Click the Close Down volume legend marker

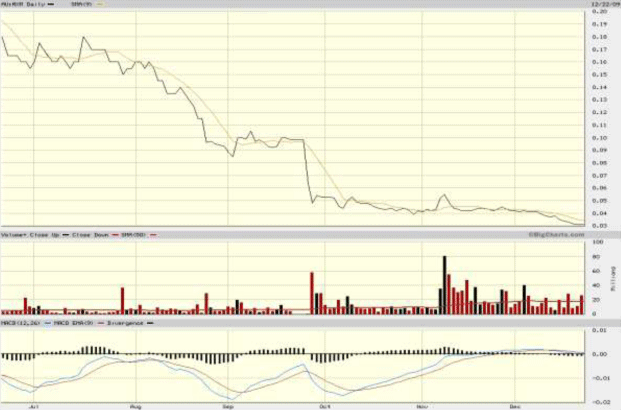click(116, 235)
